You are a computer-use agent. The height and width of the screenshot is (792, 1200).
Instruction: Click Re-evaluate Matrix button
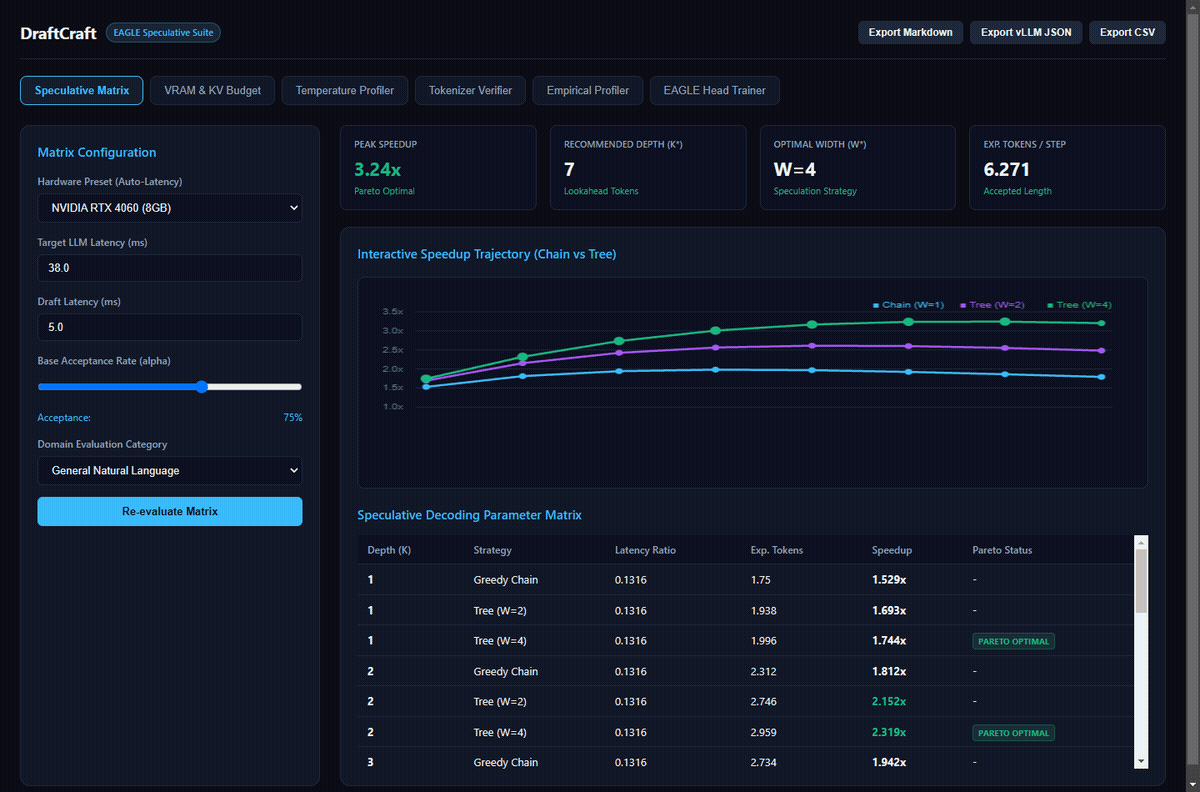tap(170, 511)
